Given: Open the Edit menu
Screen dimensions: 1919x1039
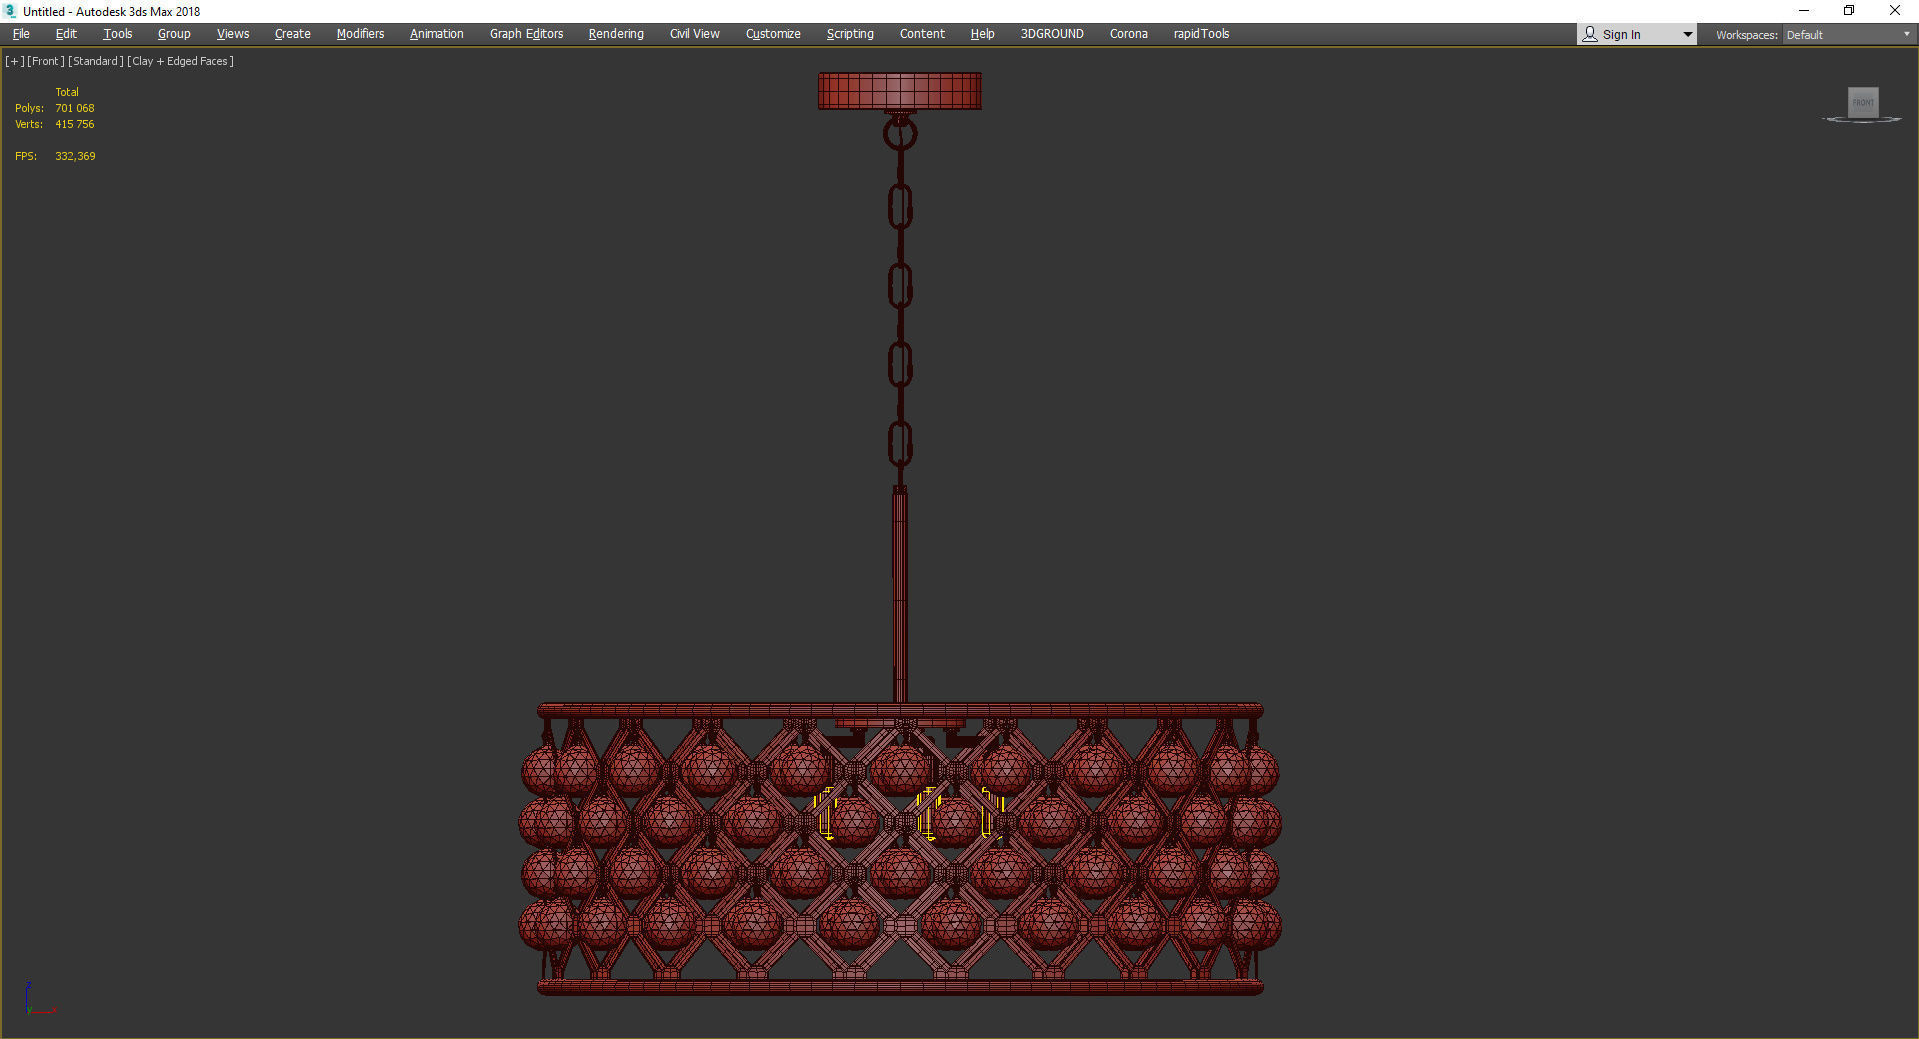Looking at the screenshot, I should 66,34.
